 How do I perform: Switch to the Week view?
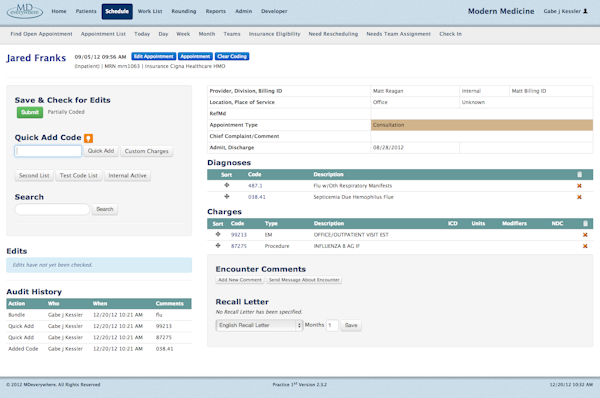[x=183, y=34]
